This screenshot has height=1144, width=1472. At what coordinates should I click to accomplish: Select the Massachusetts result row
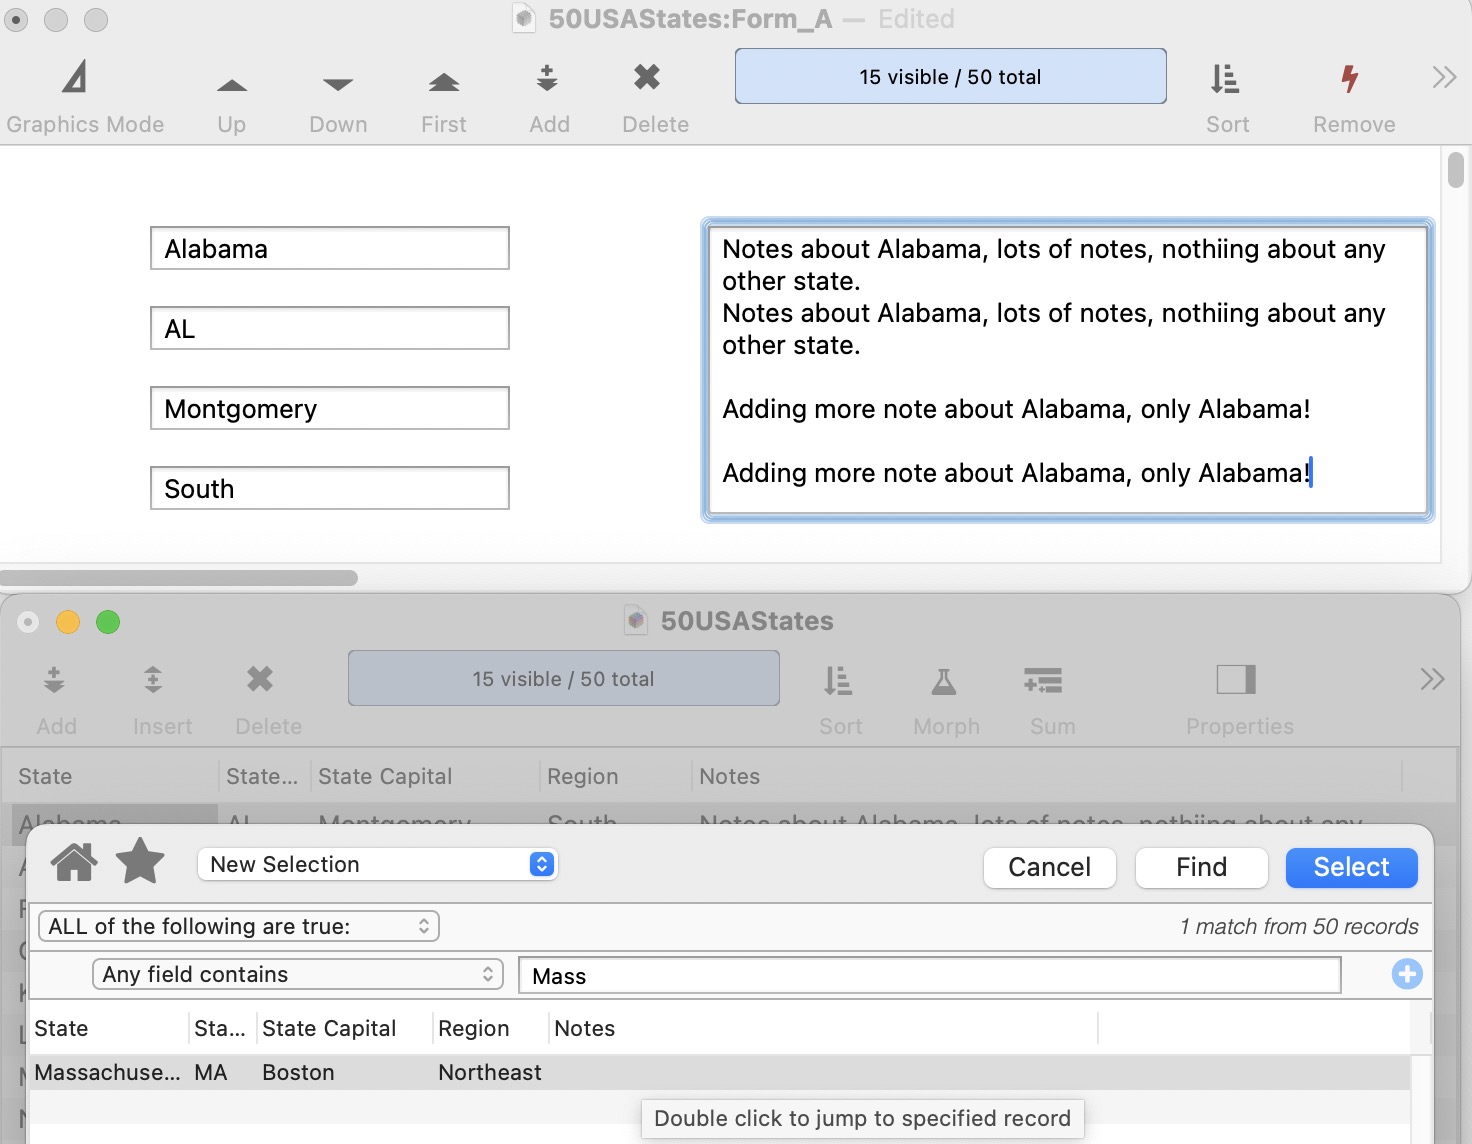coord(720,1072)
